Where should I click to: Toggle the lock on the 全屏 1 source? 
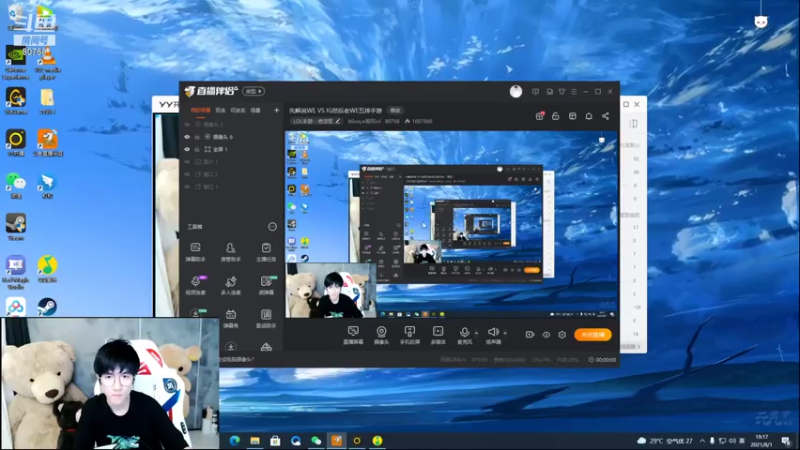tap(197, 149)
